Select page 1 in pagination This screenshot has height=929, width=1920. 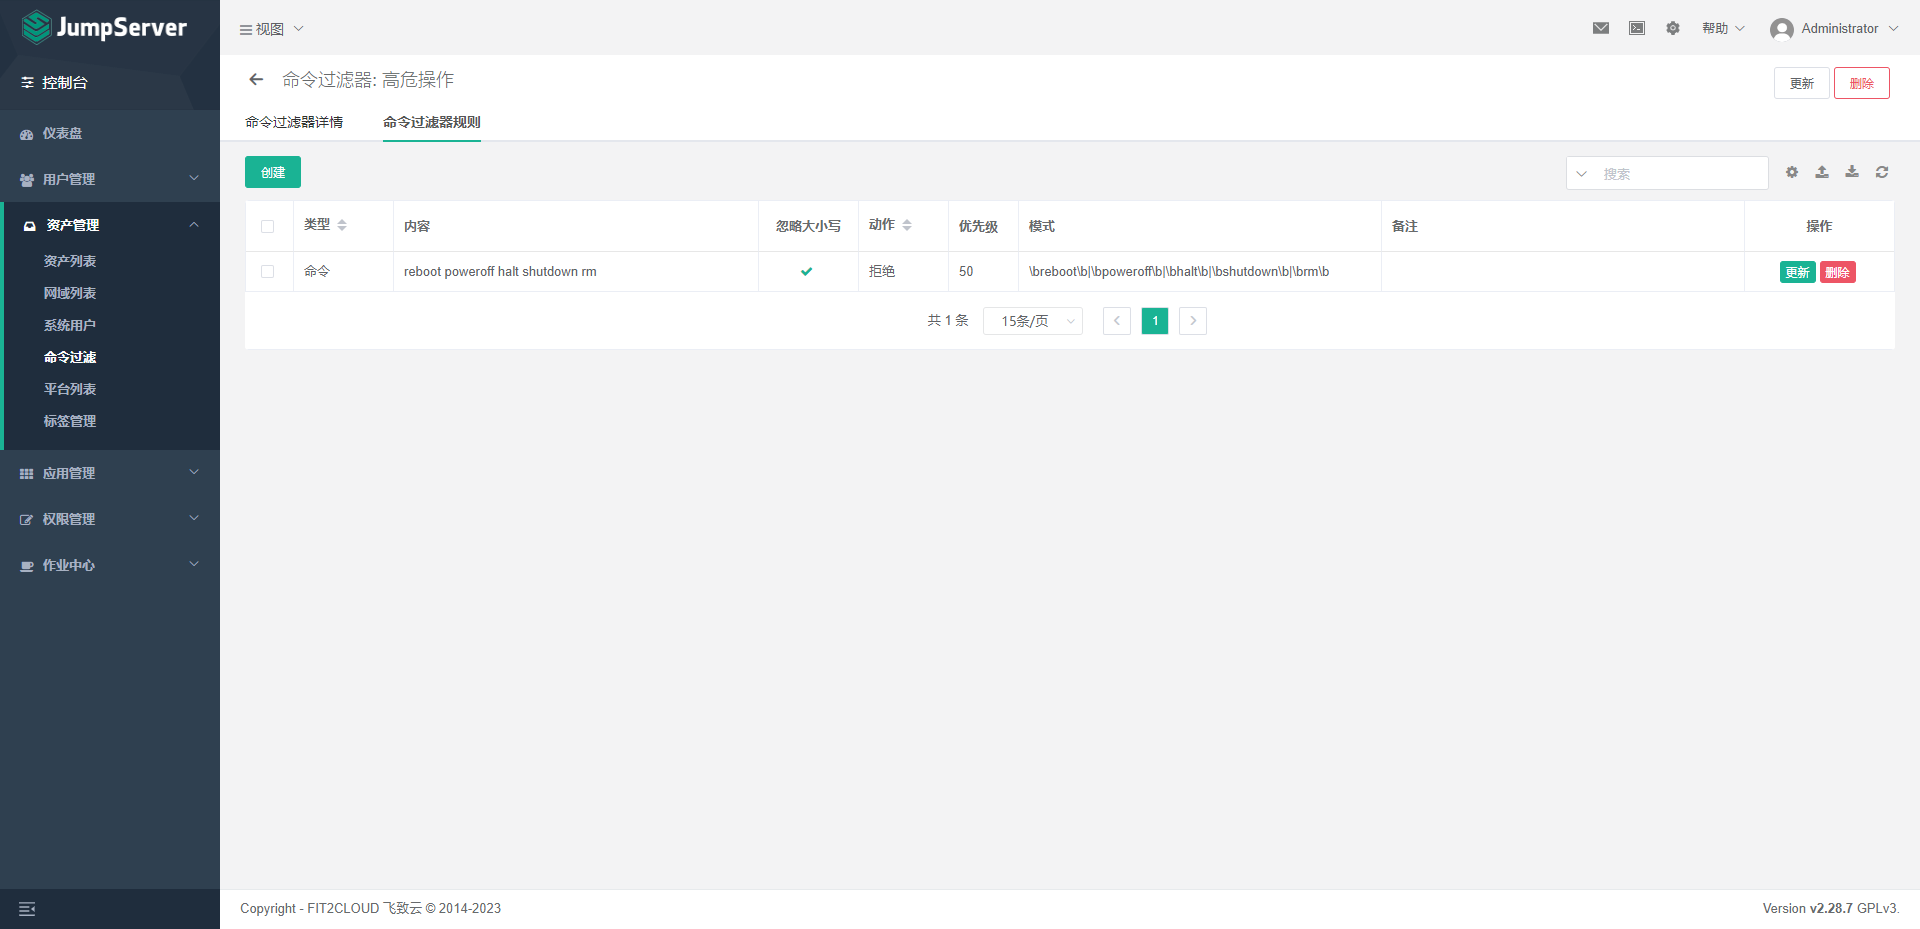[1155, 321]
